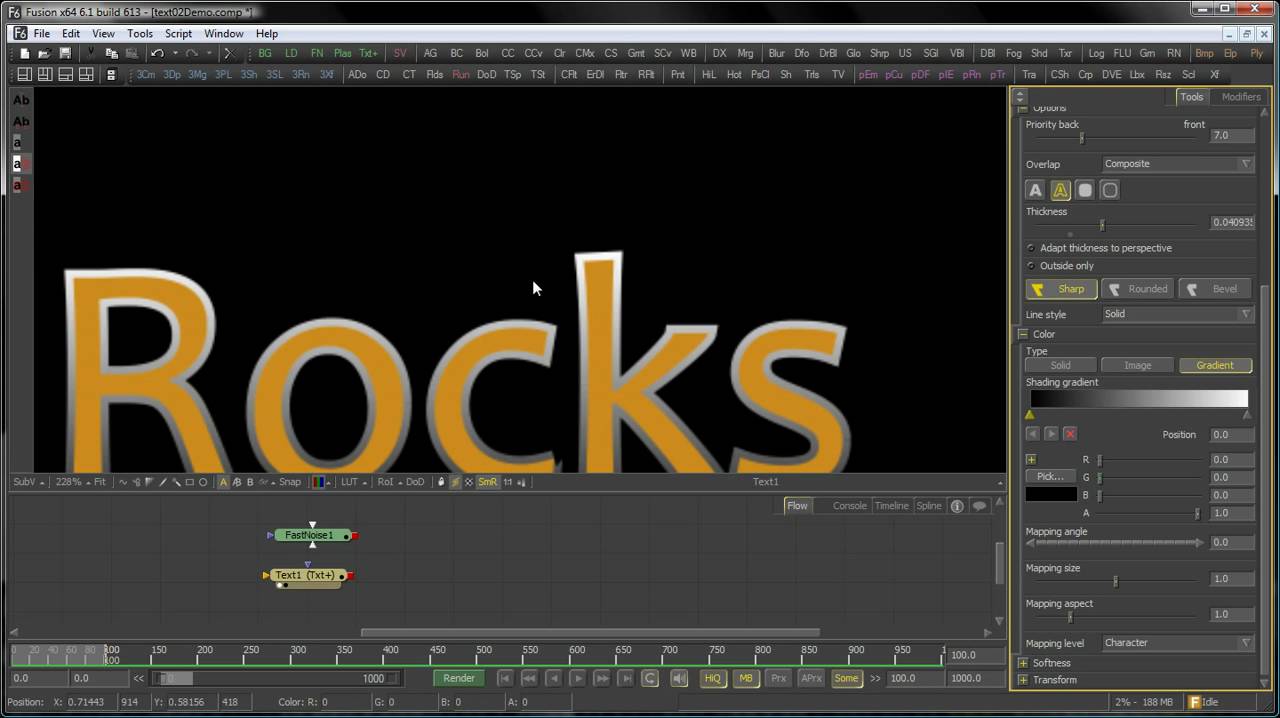The height and width of the screenshot is (718, 1280).
Task: Add the Run script tool
Action: point(461,75)
